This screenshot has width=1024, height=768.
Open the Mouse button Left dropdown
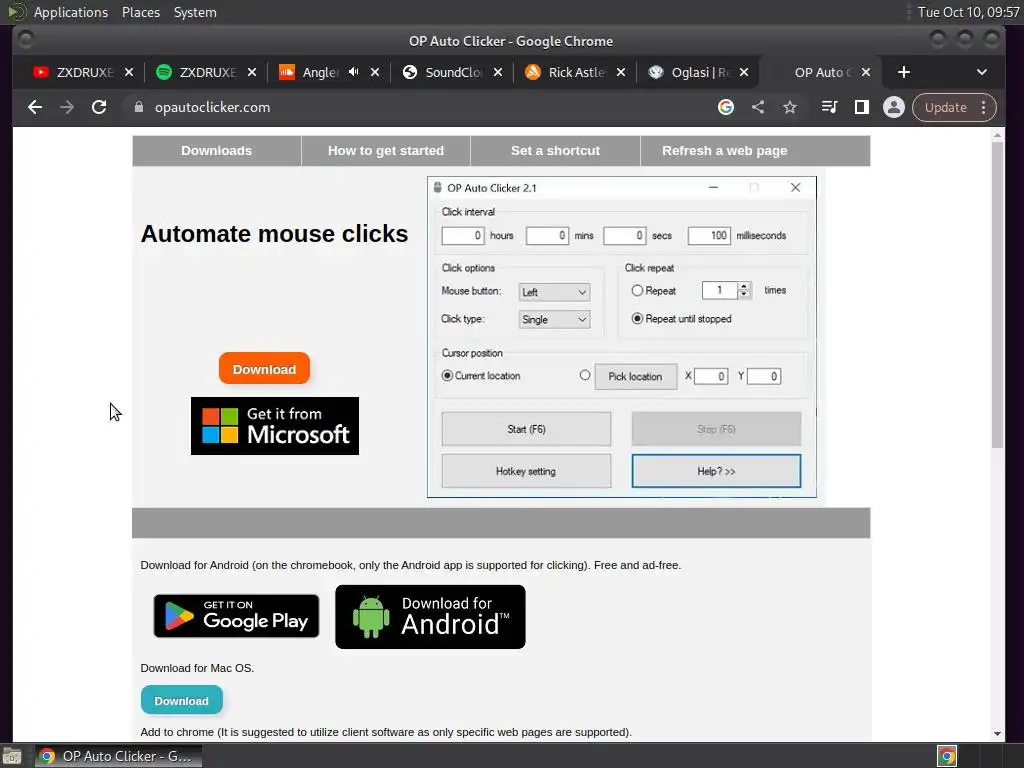[554, 292]
